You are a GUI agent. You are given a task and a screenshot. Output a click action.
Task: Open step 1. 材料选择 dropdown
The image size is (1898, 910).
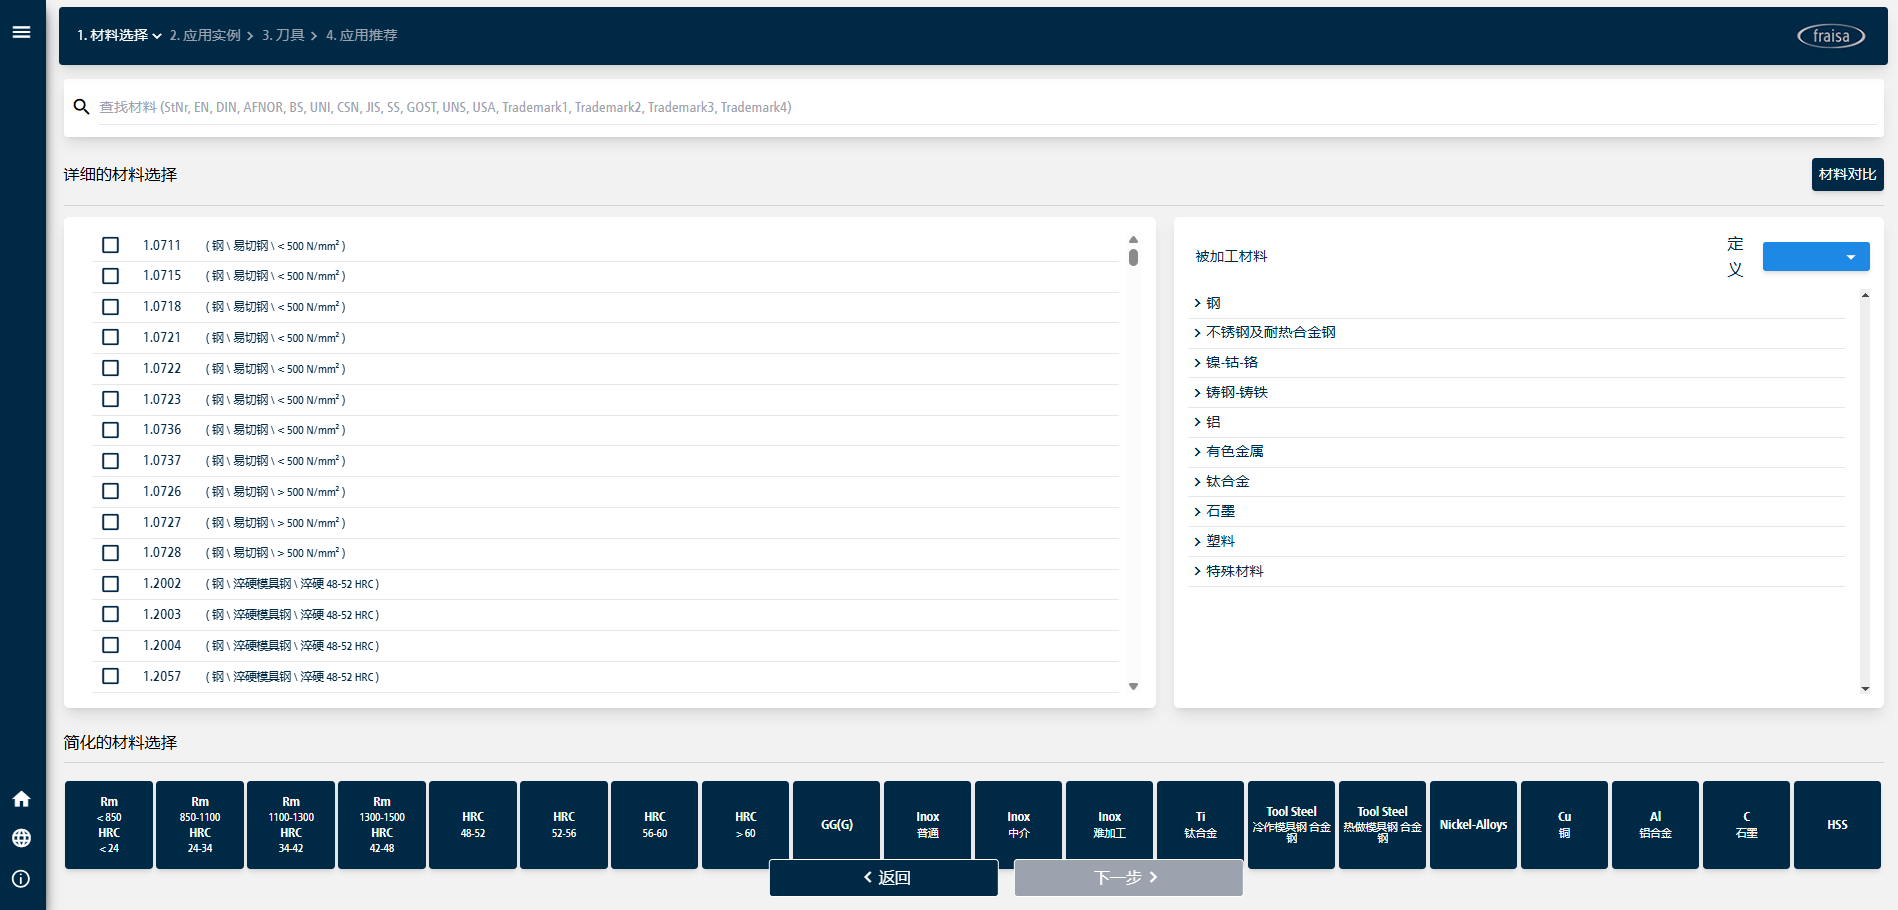pyautogui.click(x=119, y=35)
